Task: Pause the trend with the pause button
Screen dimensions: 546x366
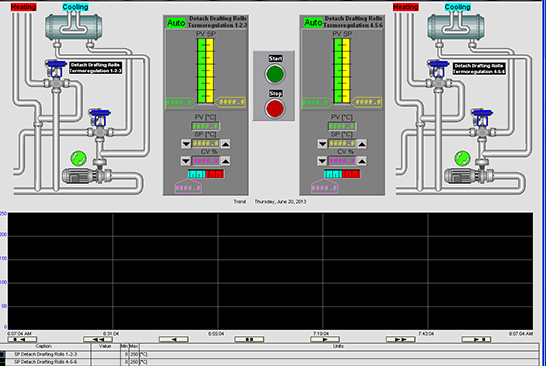Action: pos(249,339)
